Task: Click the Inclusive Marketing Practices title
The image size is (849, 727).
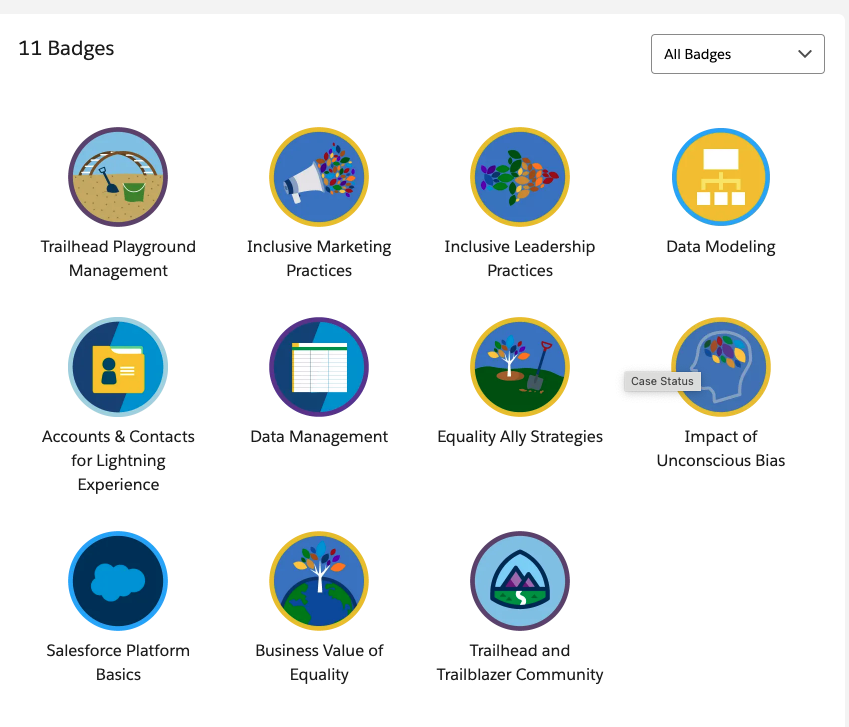Action: click(x=319, y=258)
